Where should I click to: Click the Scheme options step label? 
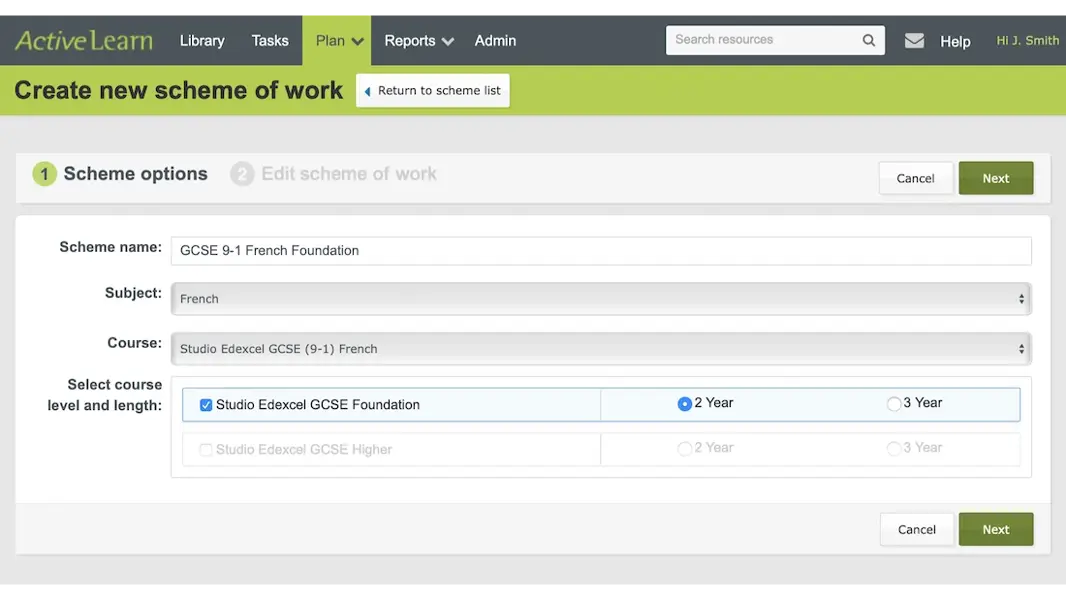(x=135, y=174)
